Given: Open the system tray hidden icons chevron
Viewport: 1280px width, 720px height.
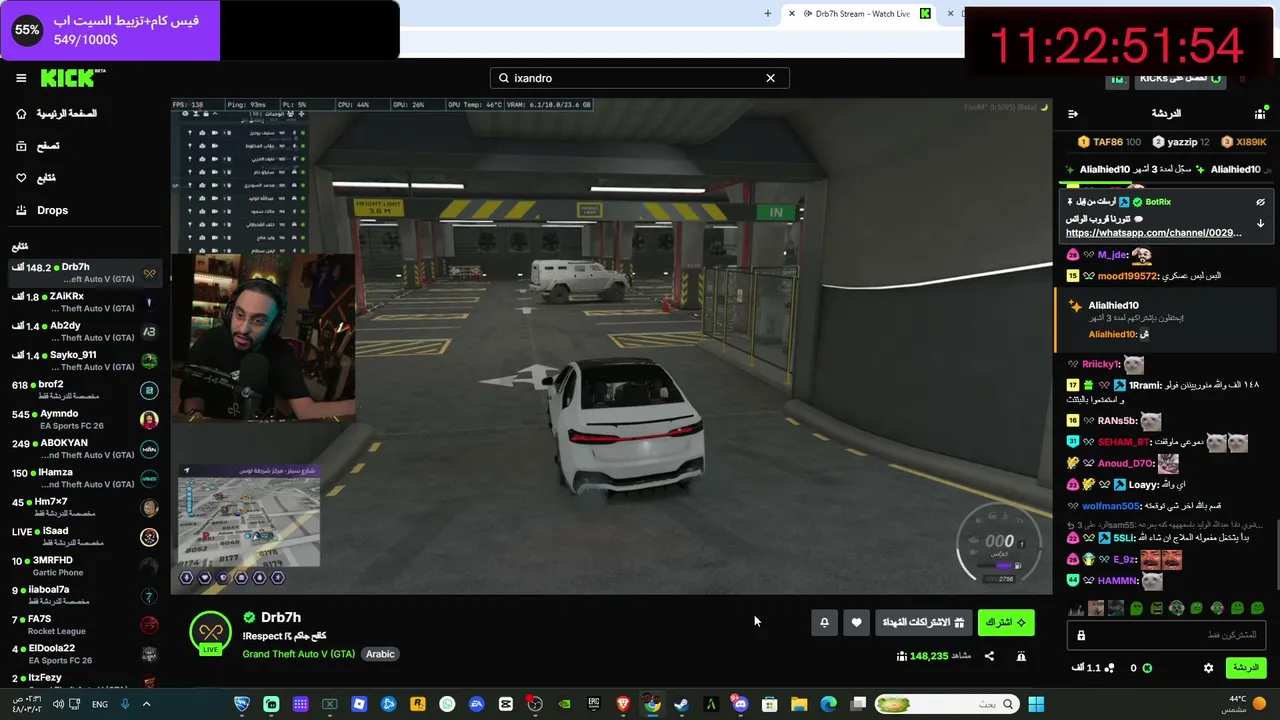Looking at the screenshot, I should click(146, 704).
